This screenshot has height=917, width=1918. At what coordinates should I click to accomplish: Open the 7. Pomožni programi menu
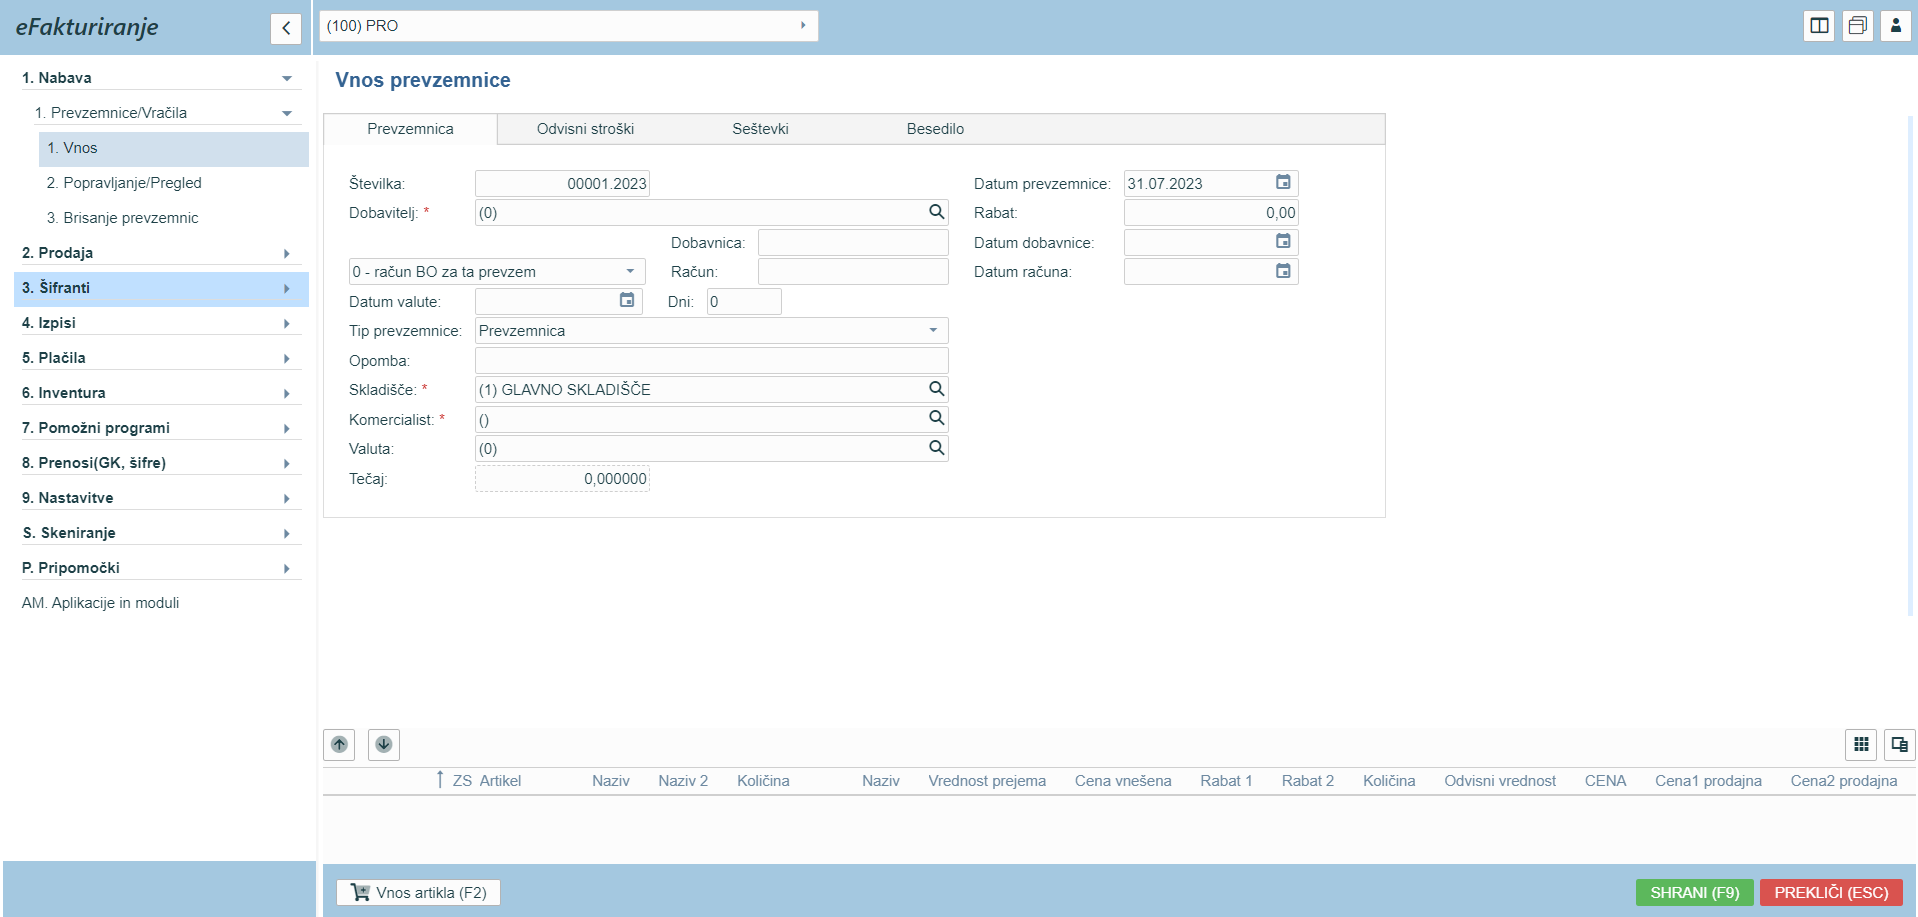pyautogui.click(x=160, y=428)
